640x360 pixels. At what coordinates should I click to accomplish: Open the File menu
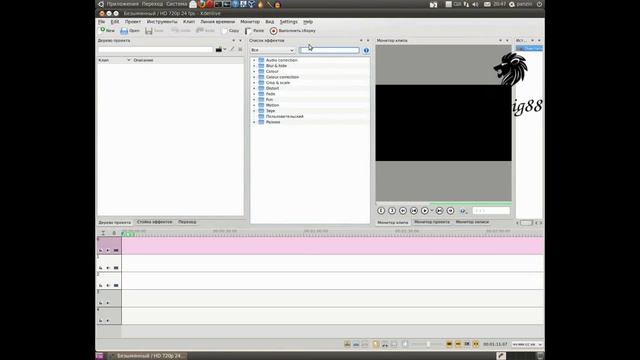tap(102, 22)
